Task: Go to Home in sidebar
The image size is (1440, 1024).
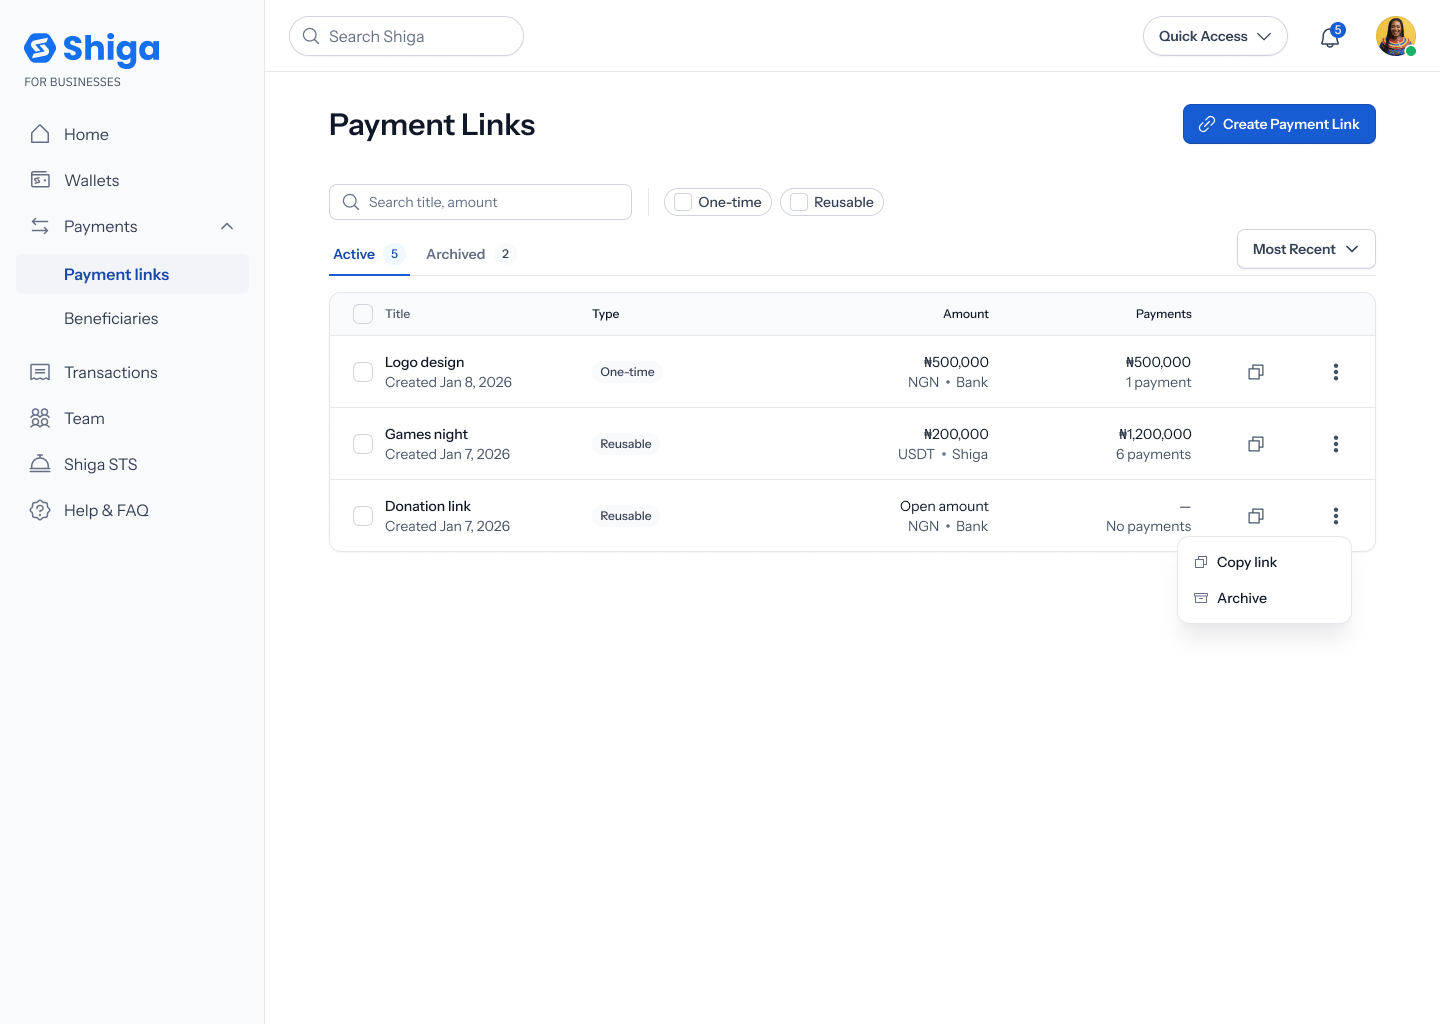Action: click(x=86, y=134)
